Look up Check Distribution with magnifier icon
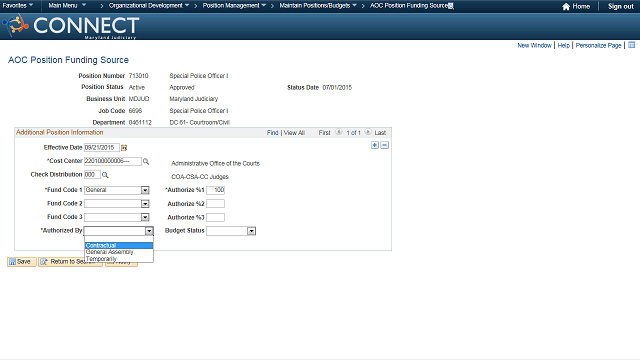Viewport: 640px width, 360px height. 105,175
